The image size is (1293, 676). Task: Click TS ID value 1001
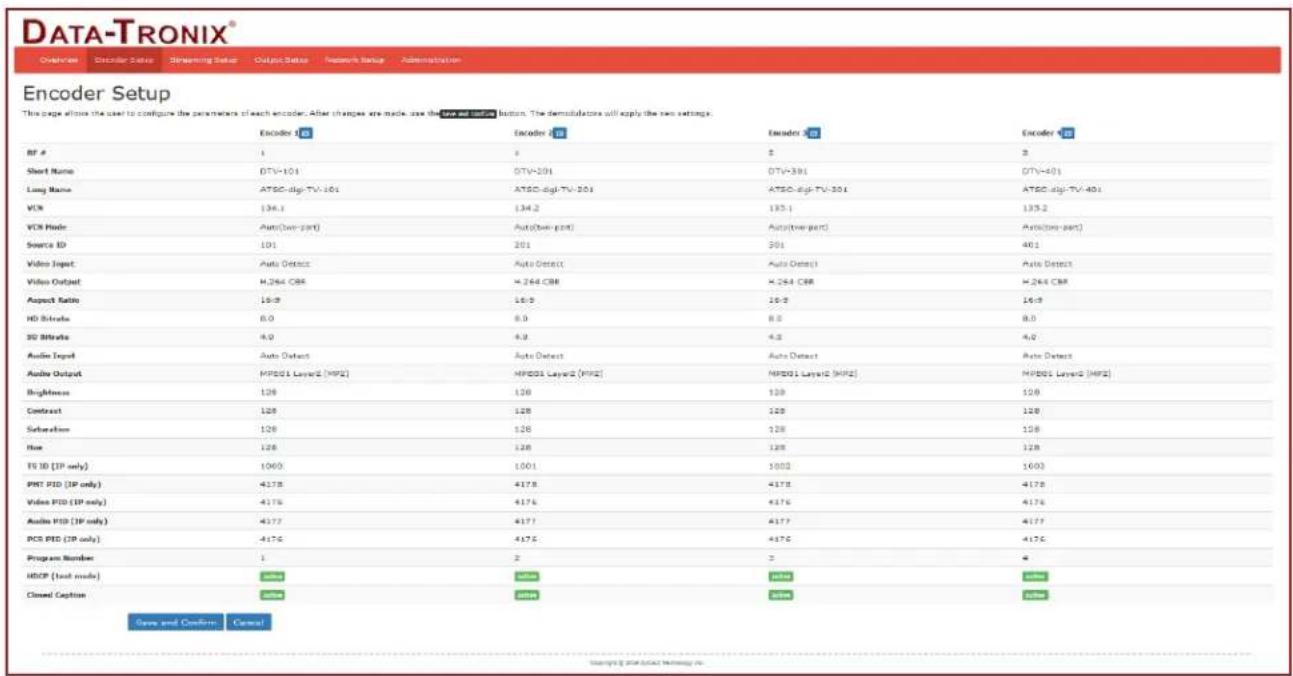tap(524, 467)
